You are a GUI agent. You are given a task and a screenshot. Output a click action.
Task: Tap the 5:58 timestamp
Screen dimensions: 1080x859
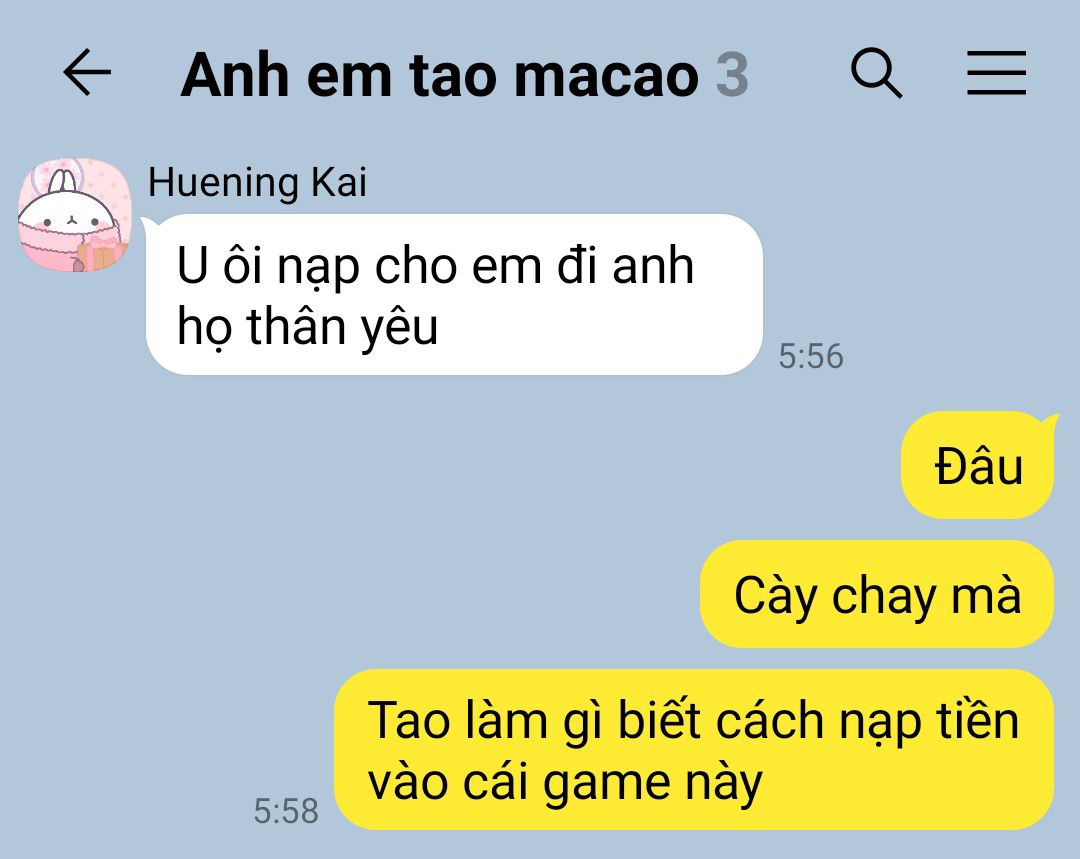coord(286,811)
